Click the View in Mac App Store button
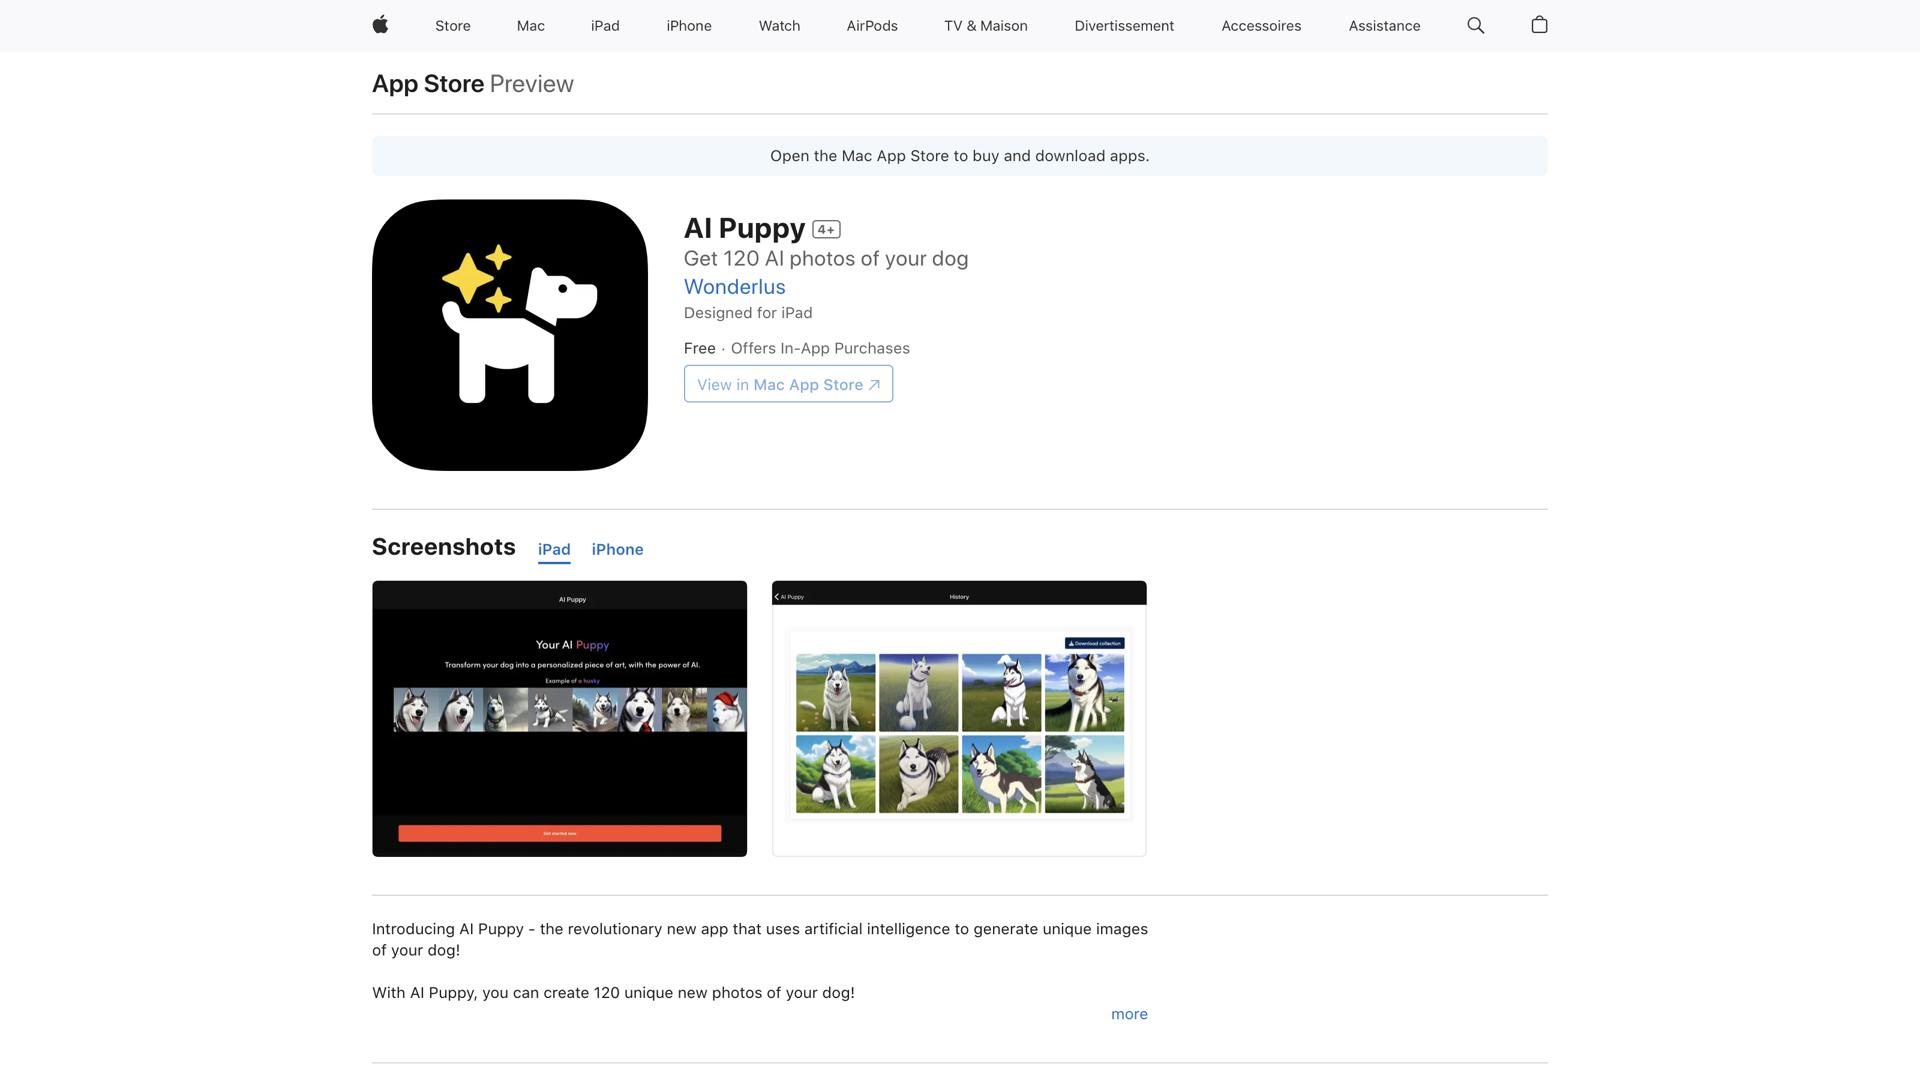1920x1080 pixels. pos(788,384)
